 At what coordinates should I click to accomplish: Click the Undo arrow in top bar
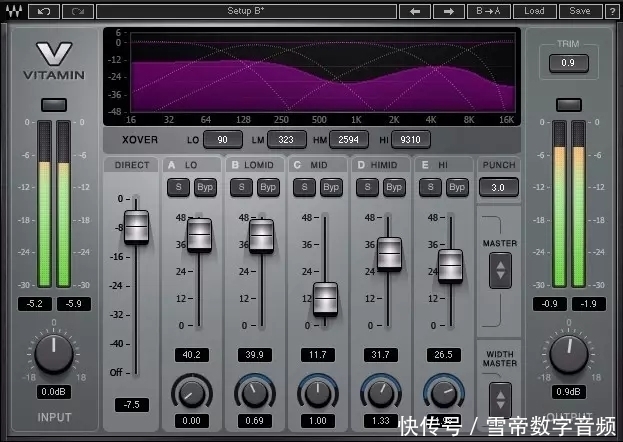pos(44,11)
